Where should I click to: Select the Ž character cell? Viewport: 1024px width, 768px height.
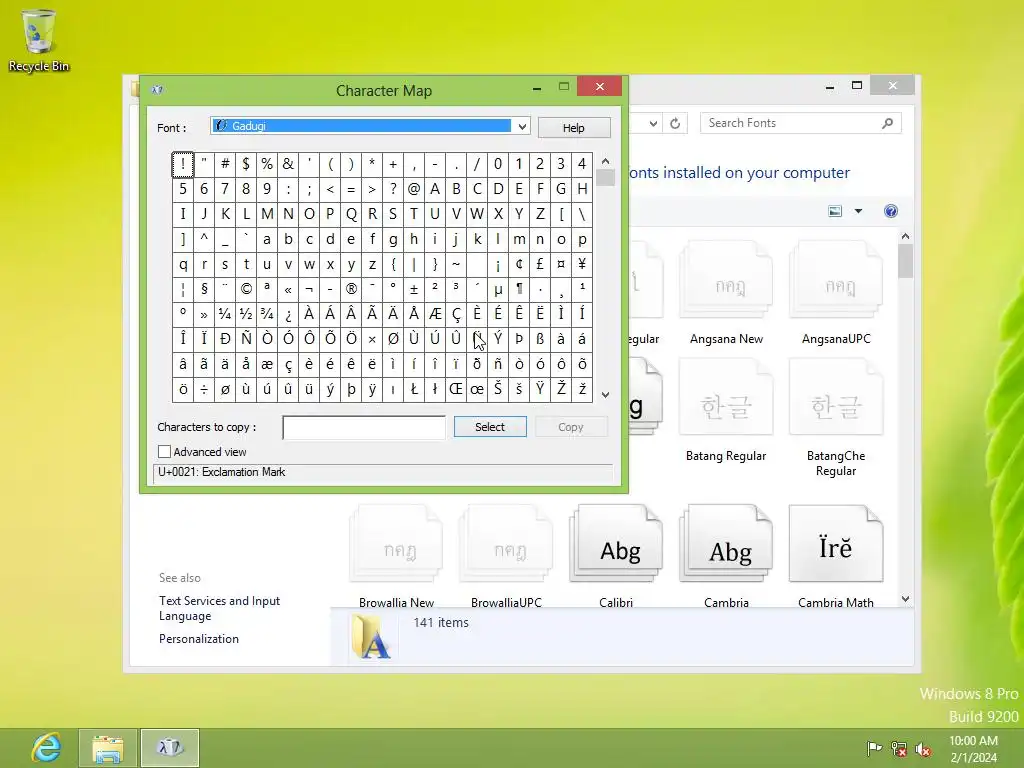(561, 389)
